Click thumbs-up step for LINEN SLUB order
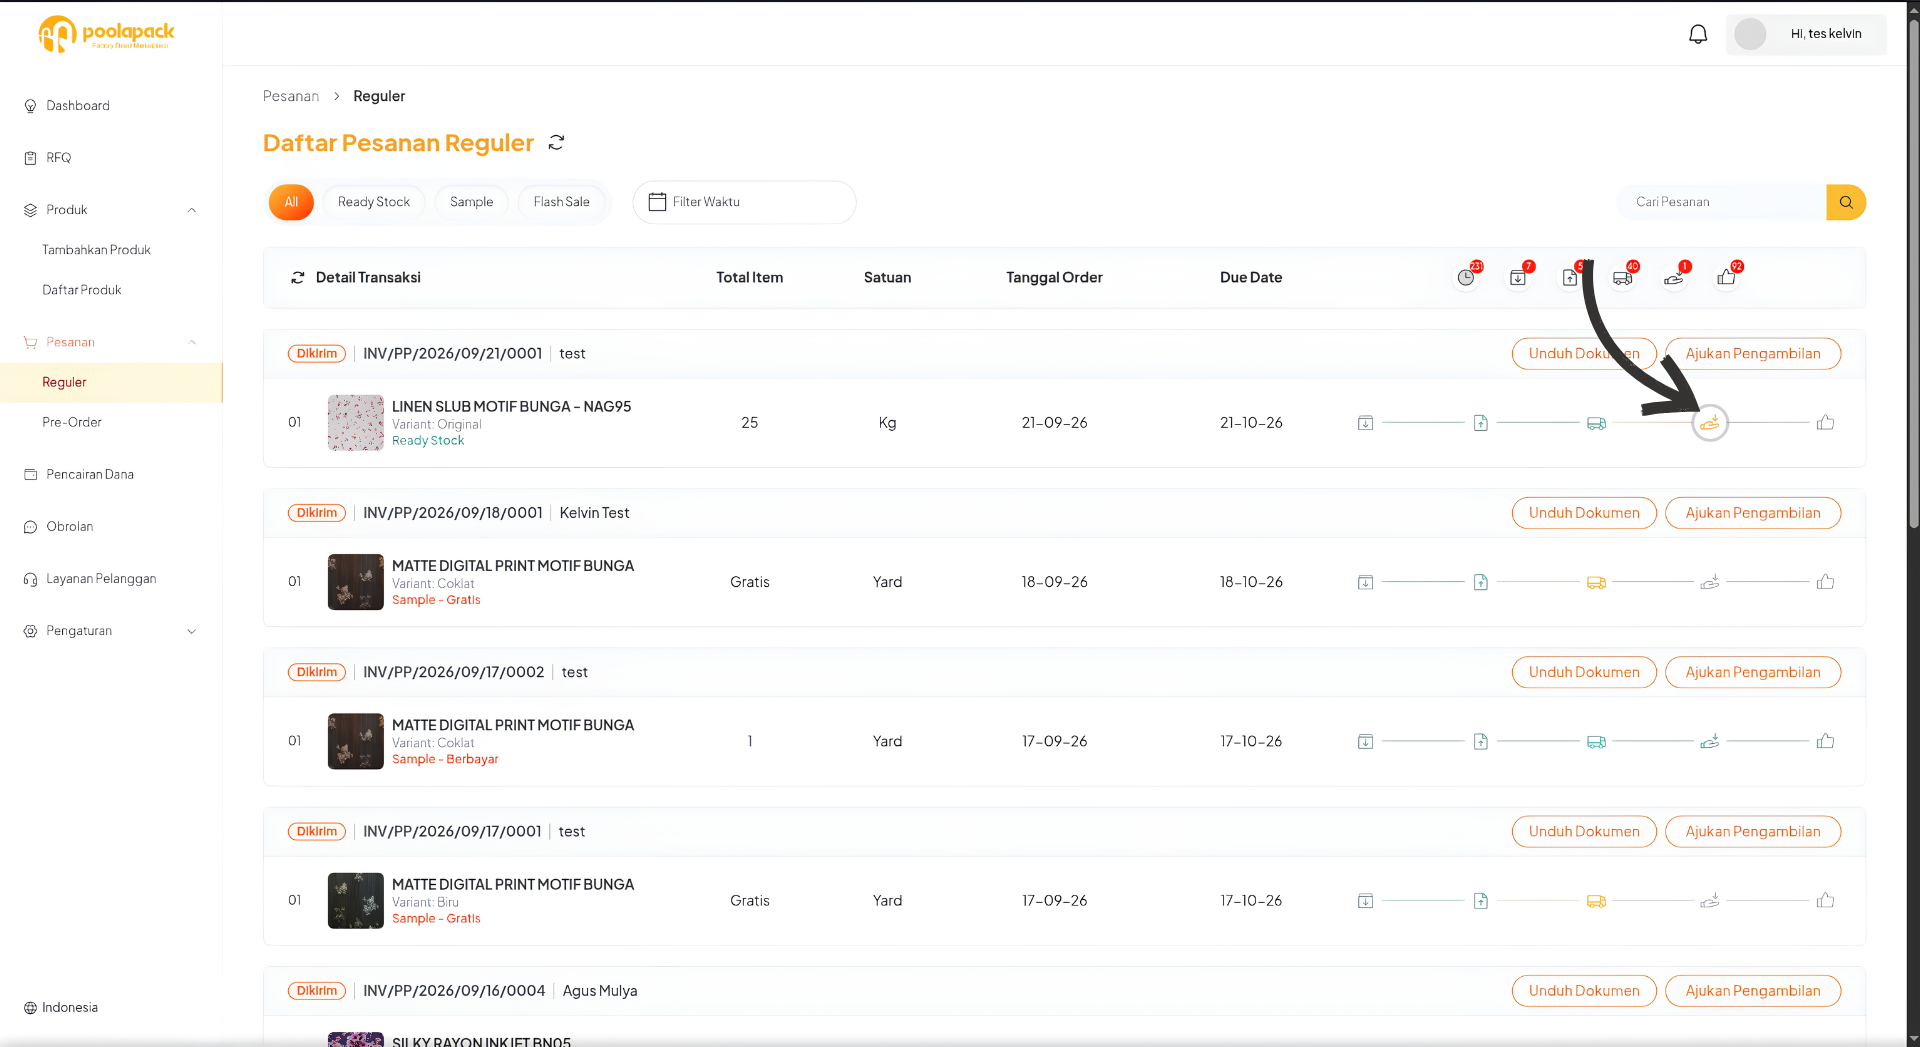 tap(1825, 423)
